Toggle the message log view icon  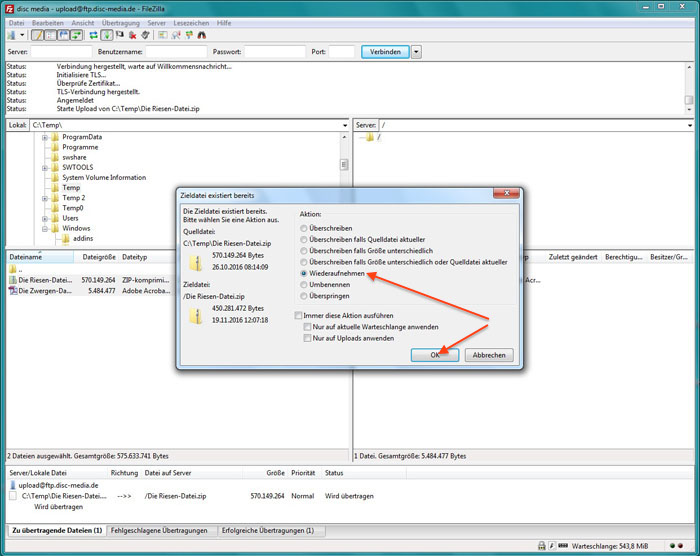coord(37,35)
